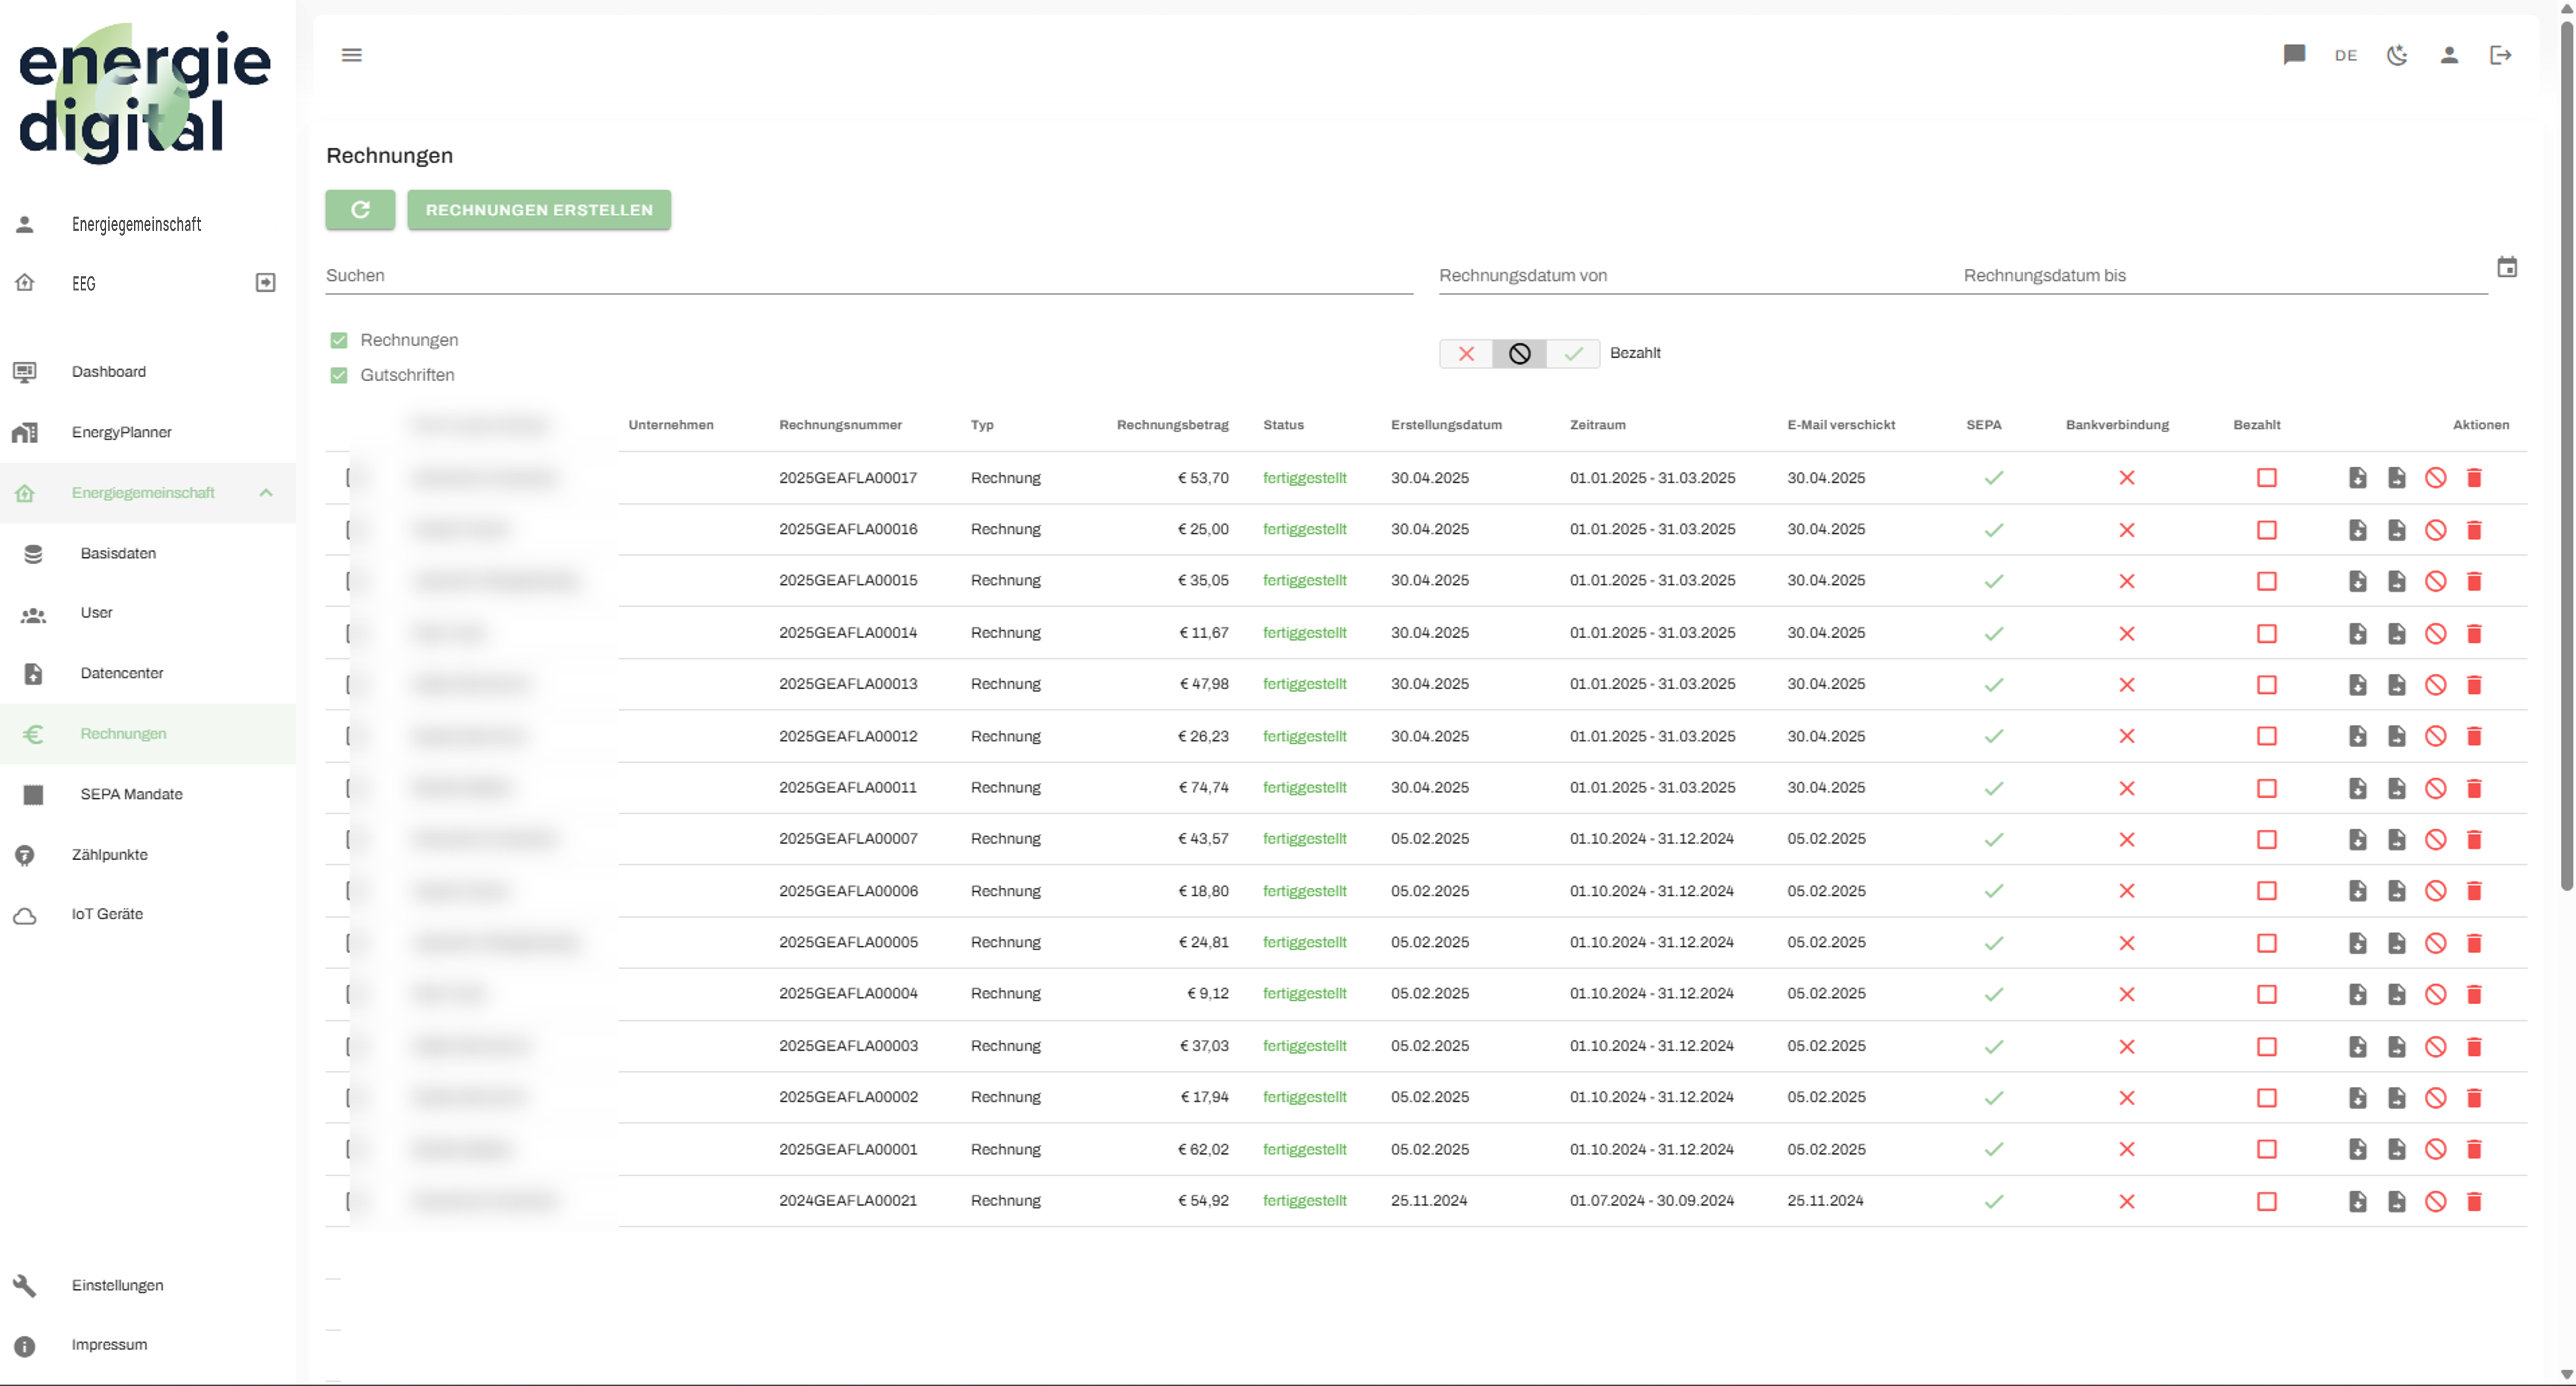Select the green check Bezahlt filter

tap(1573, 354)
